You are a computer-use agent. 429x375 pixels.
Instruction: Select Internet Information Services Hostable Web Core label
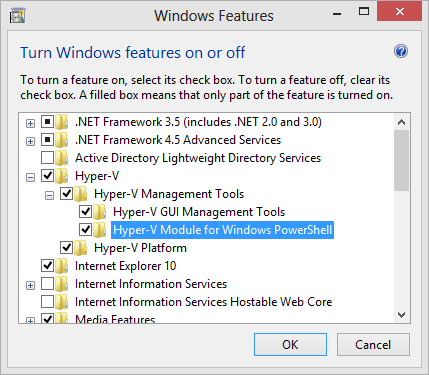tap(204, 302)
